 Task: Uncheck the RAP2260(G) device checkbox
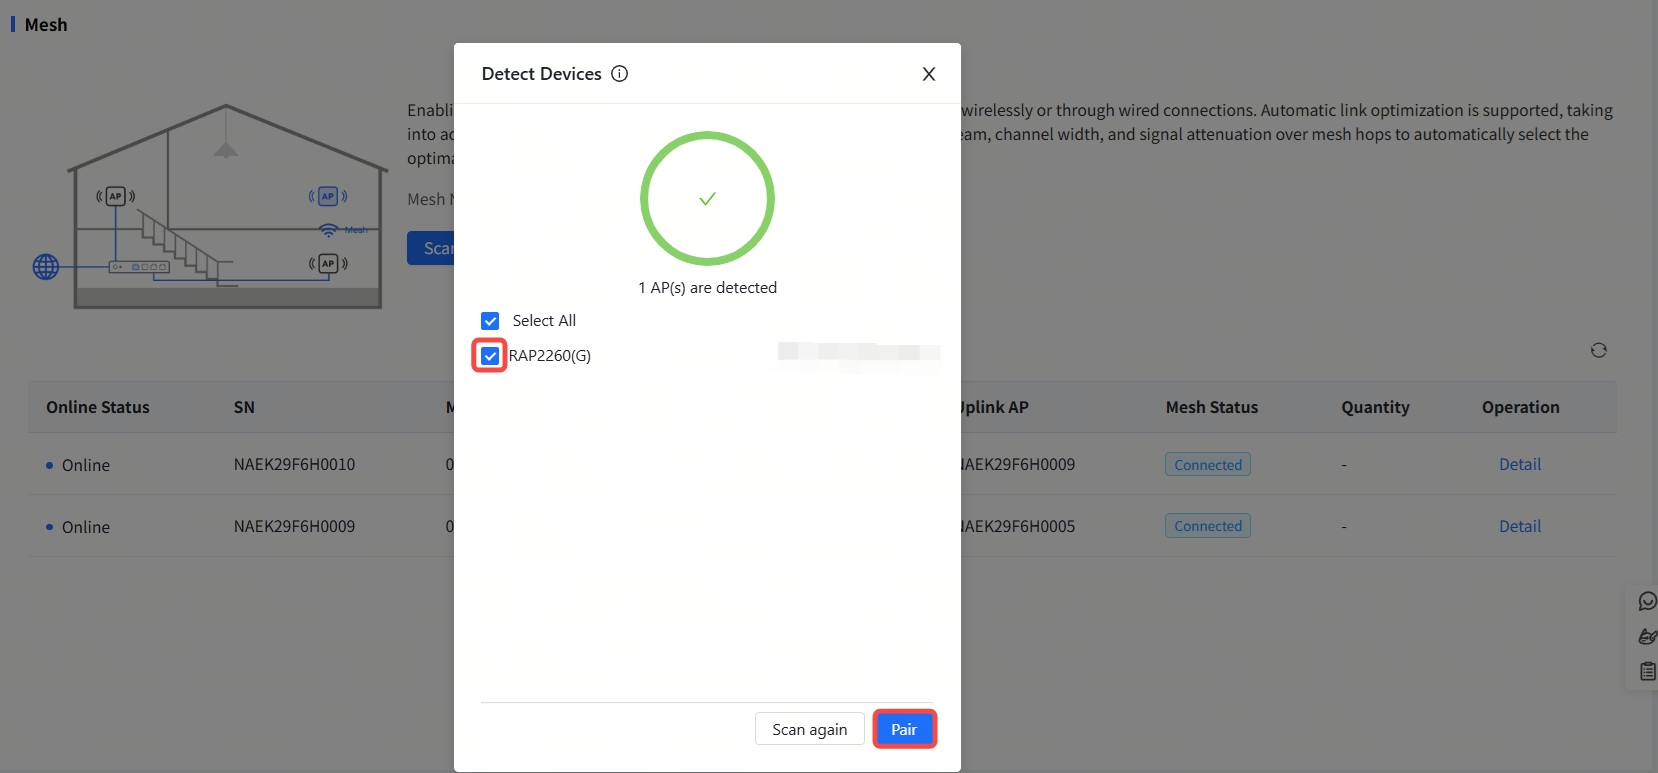point(490,356)
